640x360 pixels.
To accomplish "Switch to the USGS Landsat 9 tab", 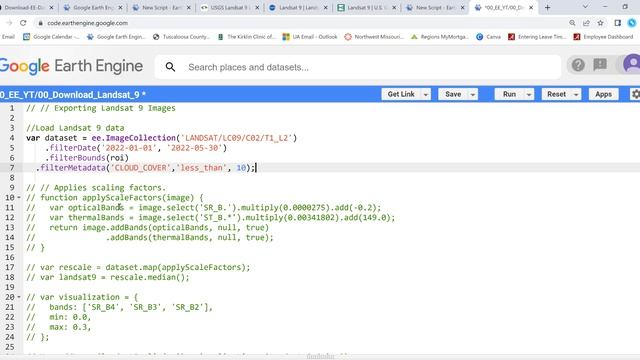I will [x=229, y=7].
